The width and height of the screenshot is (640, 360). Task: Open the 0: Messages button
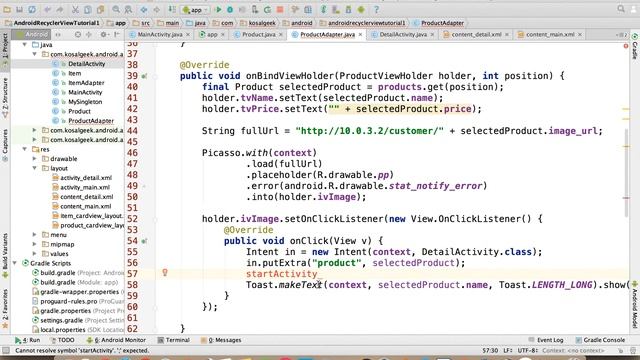[221, 340]
